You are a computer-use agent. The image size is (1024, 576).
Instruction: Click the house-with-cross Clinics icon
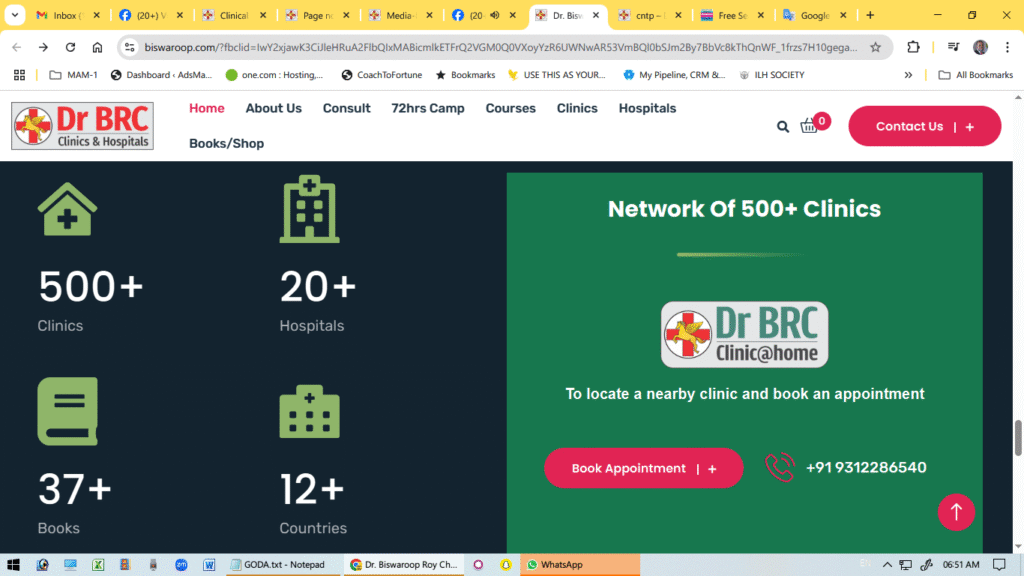67,209
